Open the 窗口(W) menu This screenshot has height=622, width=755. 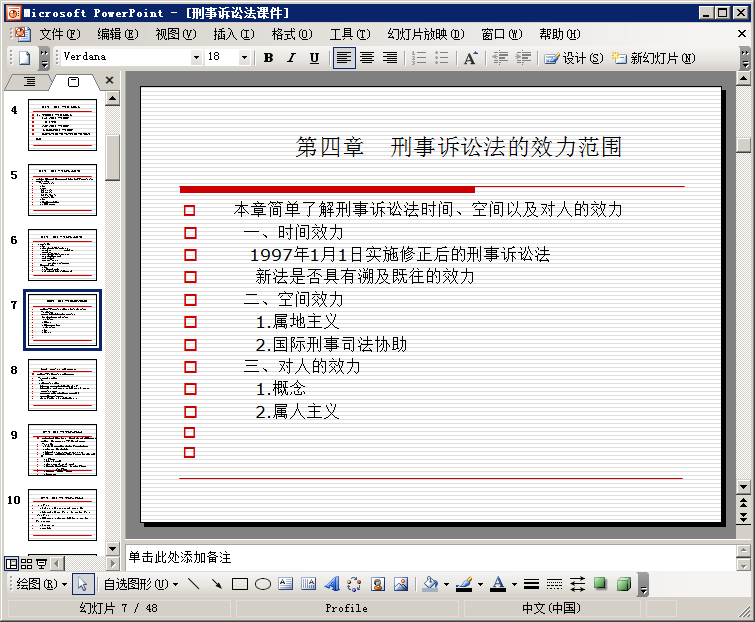pos(501,34)
